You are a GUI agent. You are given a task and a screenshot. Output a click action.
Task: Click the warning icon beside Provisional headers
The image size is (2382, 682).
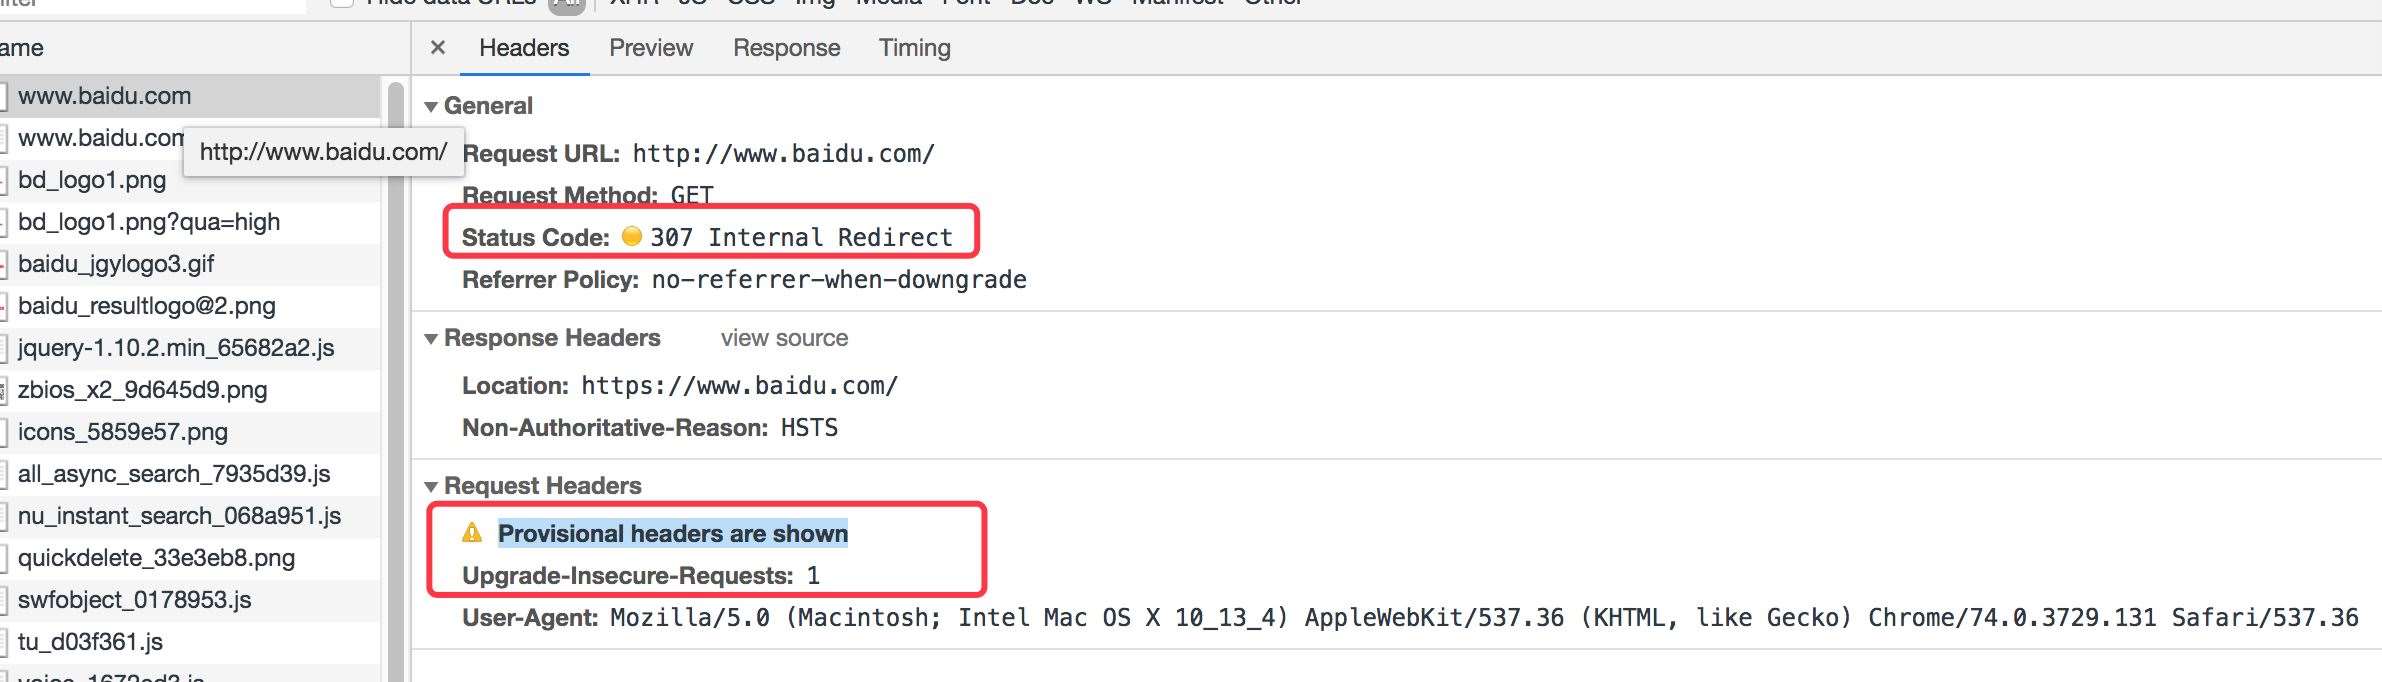click(x=472, y=533)
